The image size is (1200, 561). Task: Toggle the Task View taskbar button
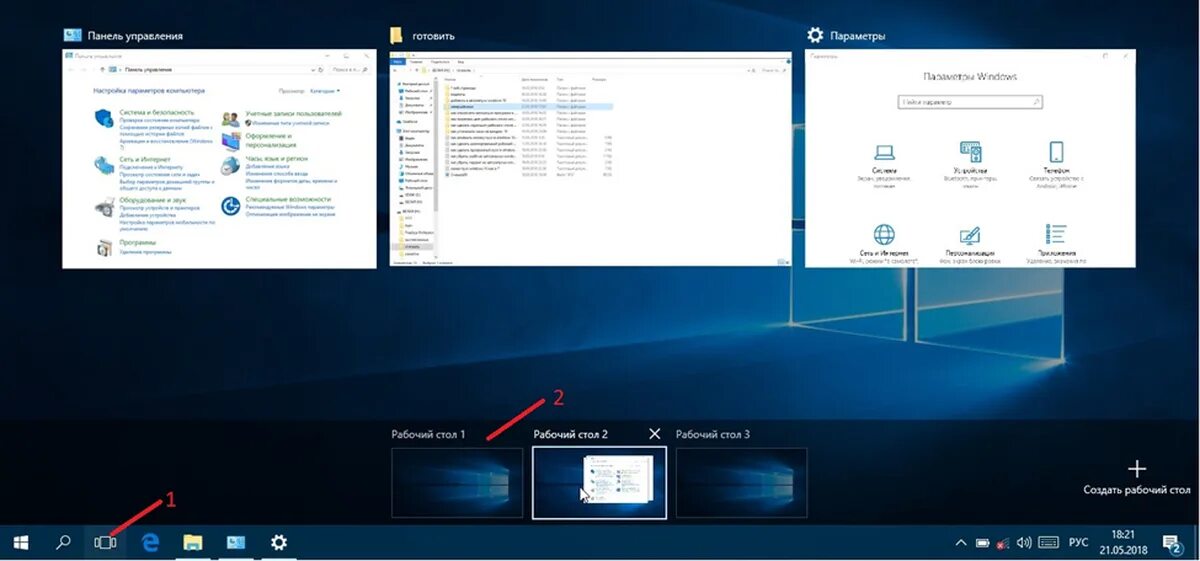(105, 542)
